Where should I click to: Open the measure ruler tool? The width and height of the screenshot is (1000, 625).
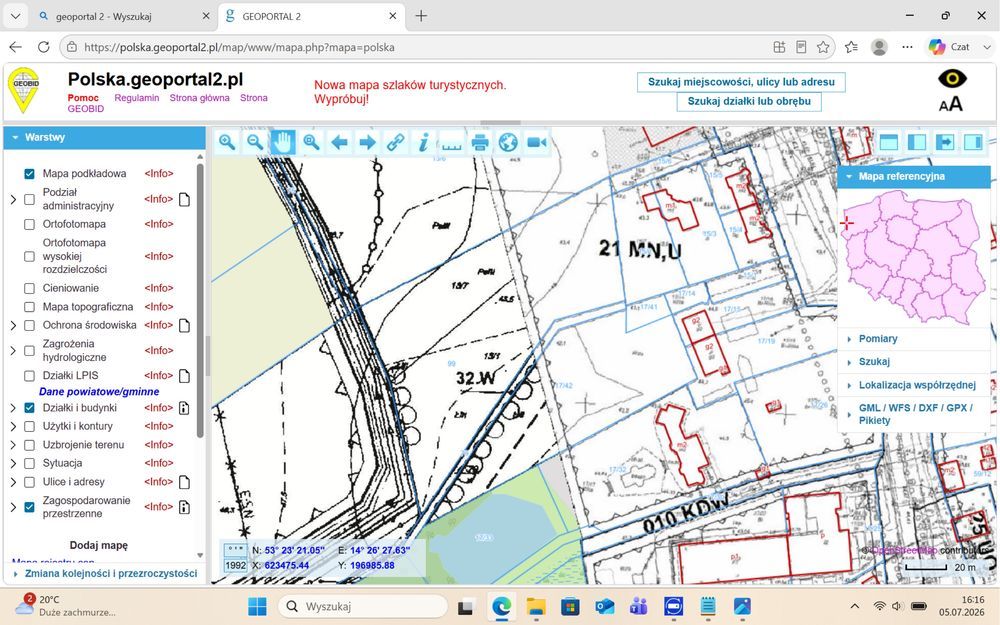(452, 142)
